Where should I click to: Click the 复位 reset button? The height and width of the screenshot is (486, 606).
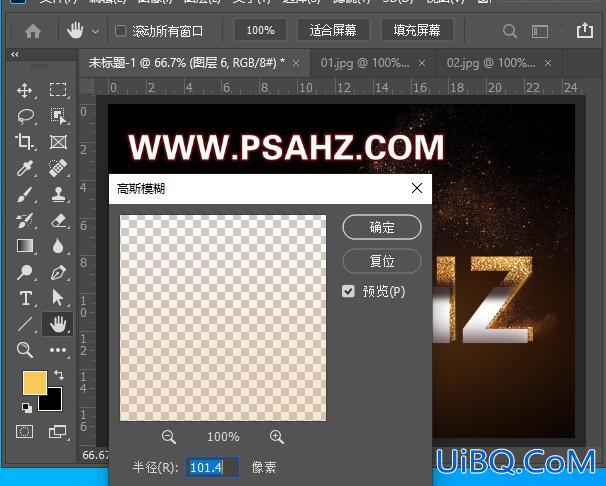382,261
